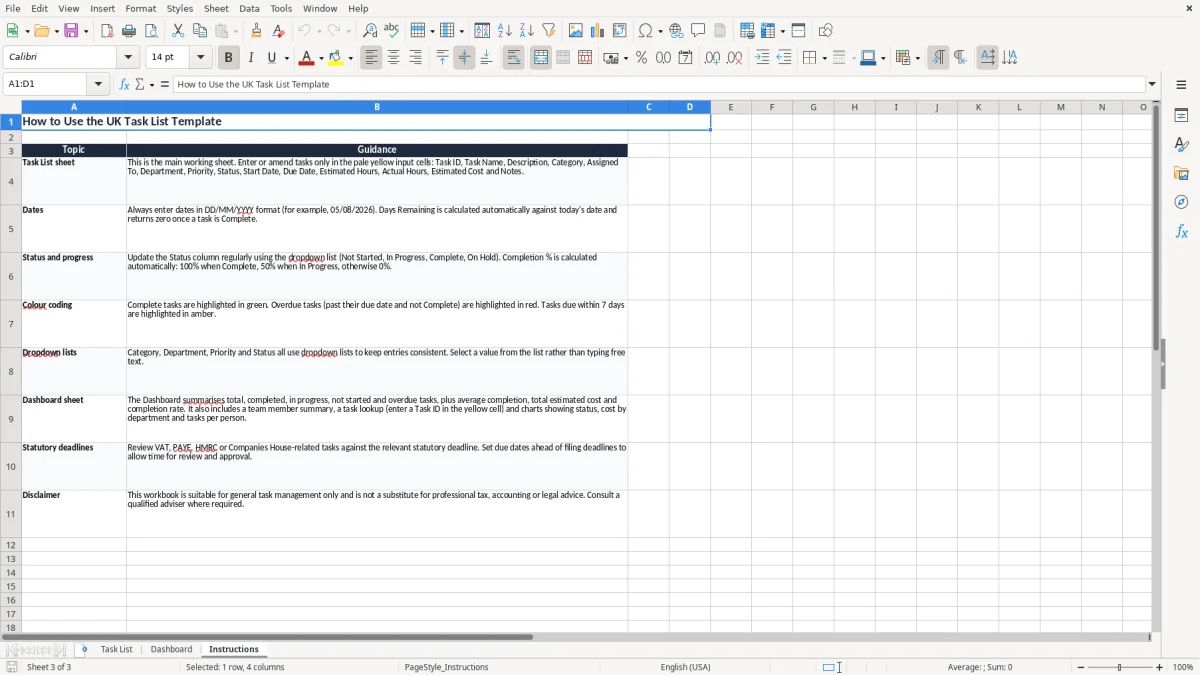
Task: Click the Open folder icon
Action: (41, 31)
